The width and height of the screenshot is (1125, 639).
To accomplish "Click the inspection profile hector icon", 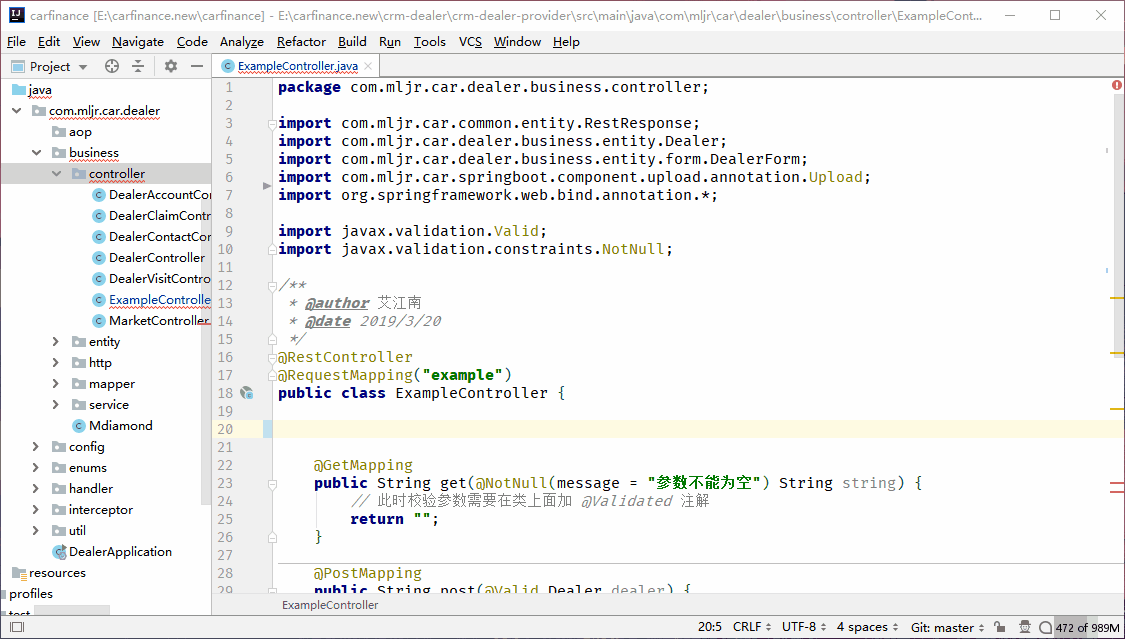I will point(1023,627).
